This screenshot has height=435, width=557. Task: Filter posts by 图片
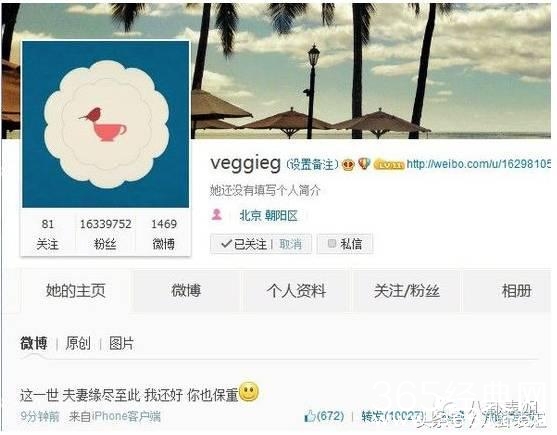pyautogui.click(x=121, y=343)
